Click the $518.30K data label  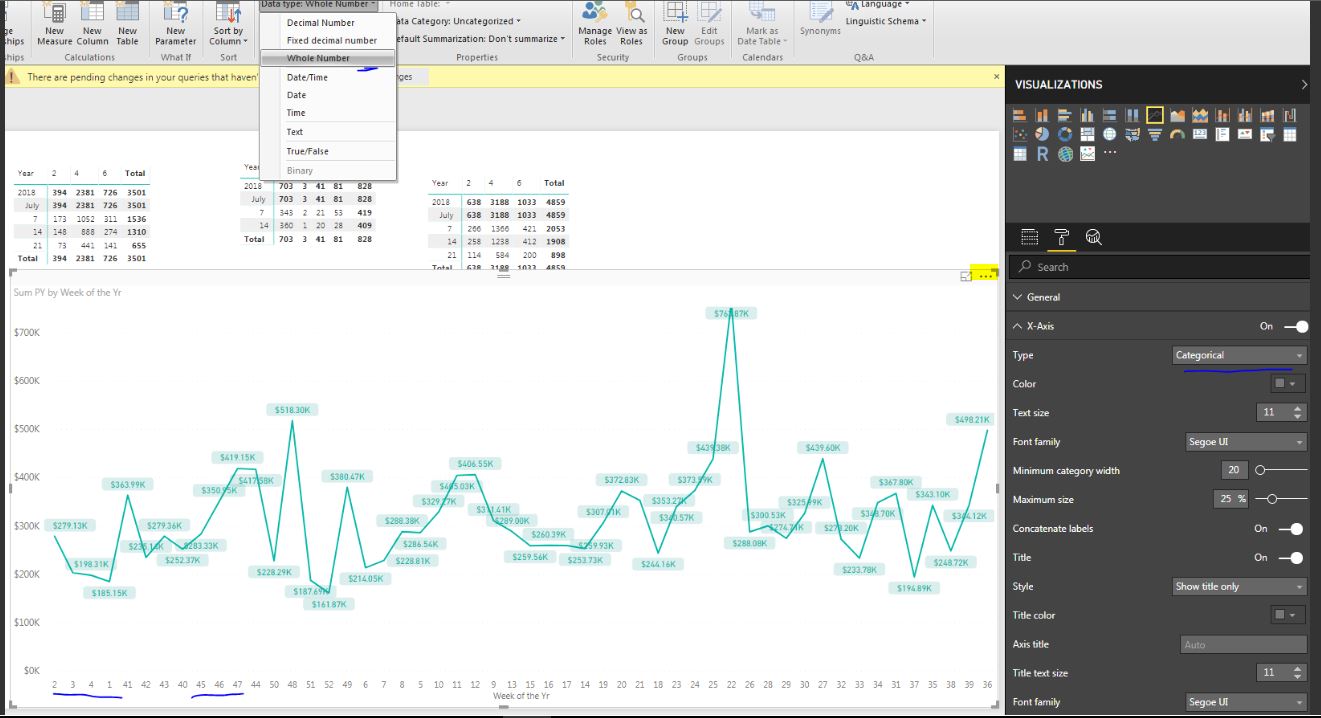tap(292, 410)
